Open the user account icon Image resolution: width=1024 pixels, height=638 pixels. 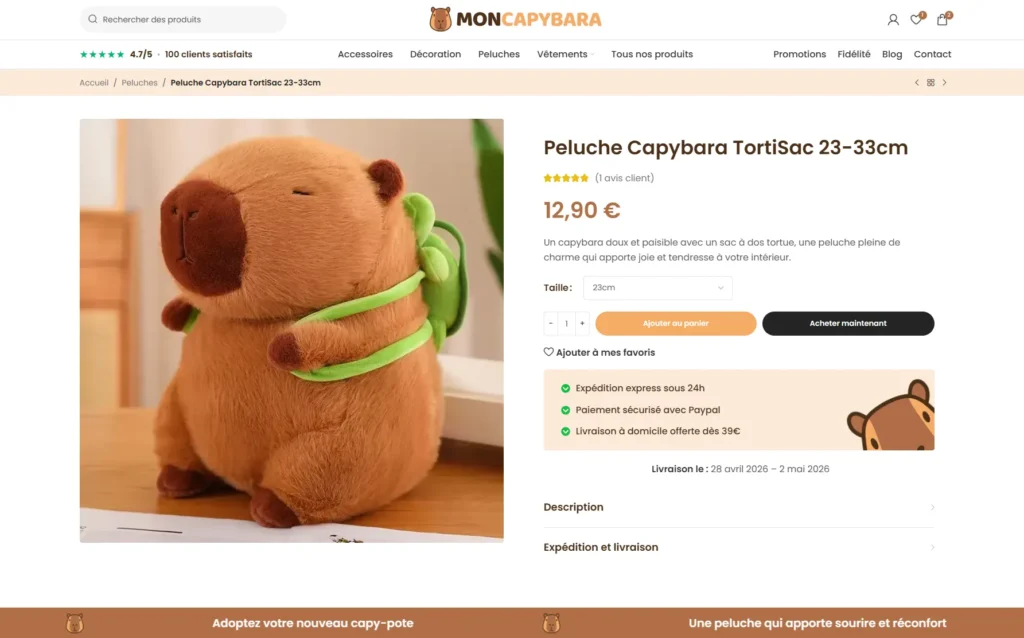[893, 20]
